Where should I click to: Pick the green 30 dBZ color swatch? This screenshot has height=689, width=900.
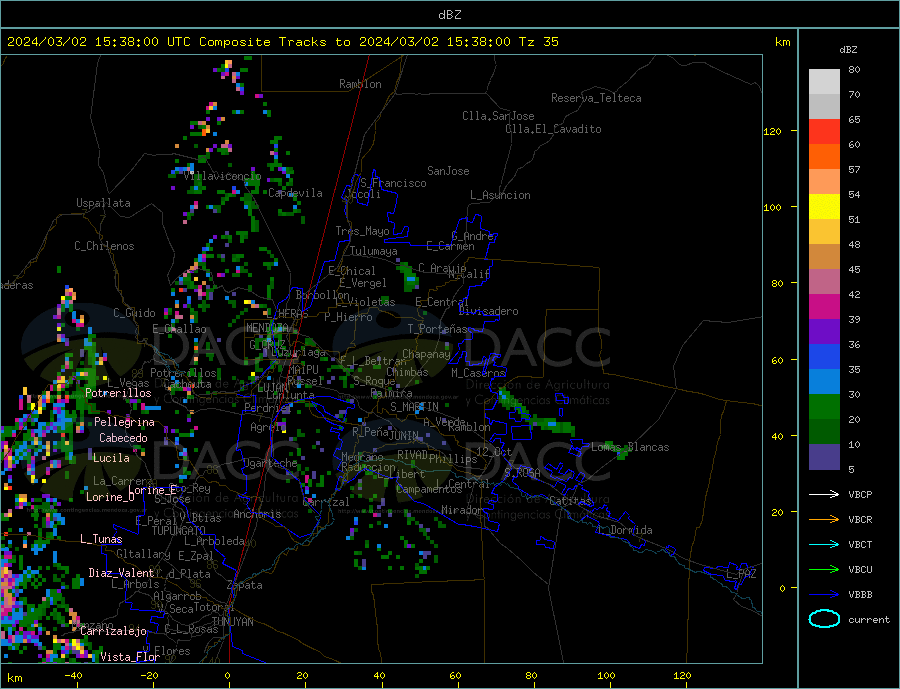click(824, 407)
